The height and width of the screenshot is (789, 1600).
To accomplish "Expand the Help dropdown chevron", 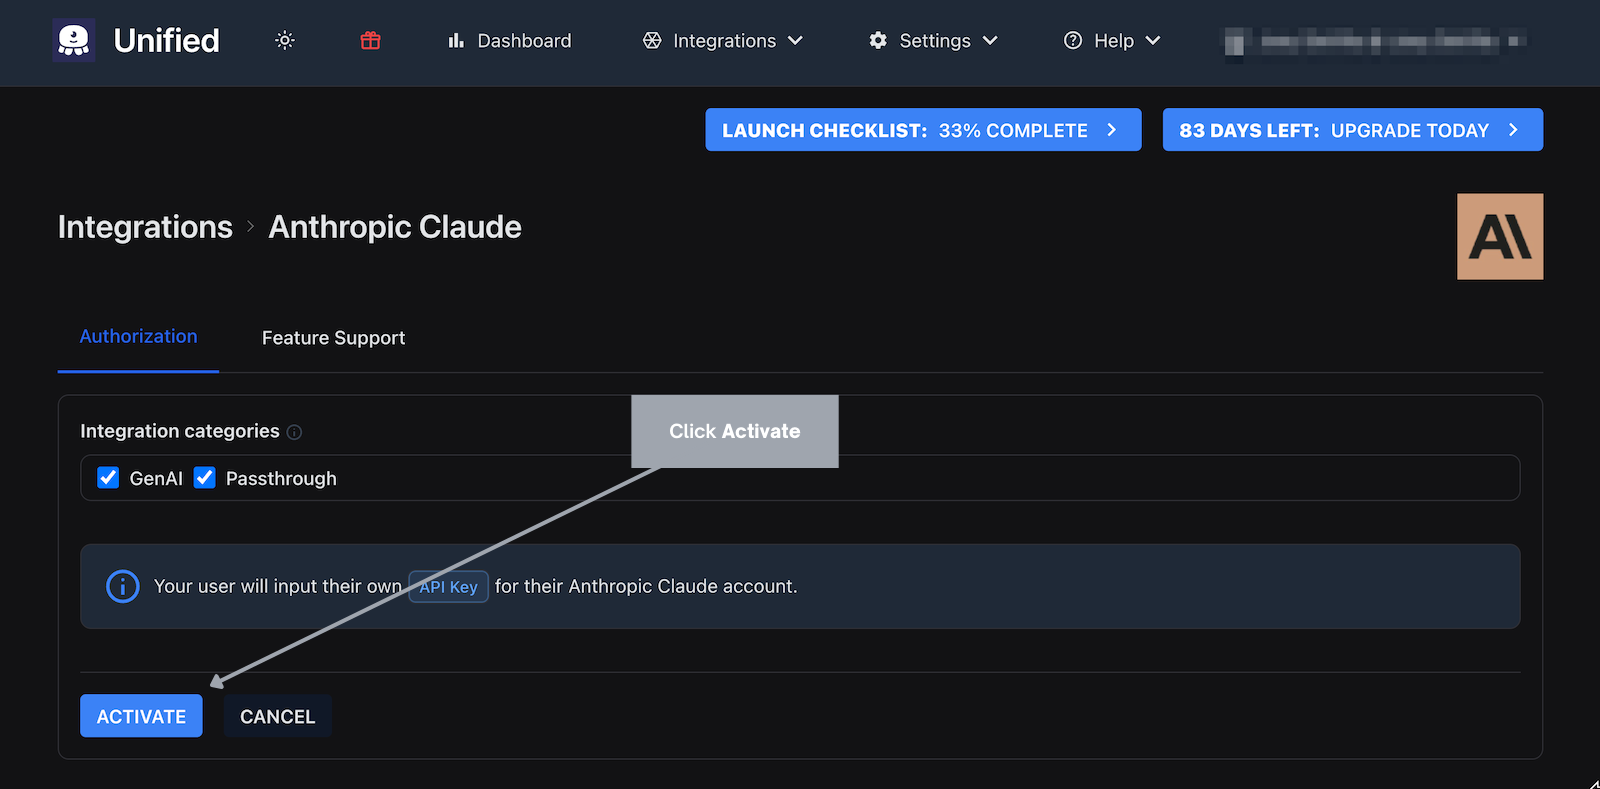I will [x=1153, y=40].
